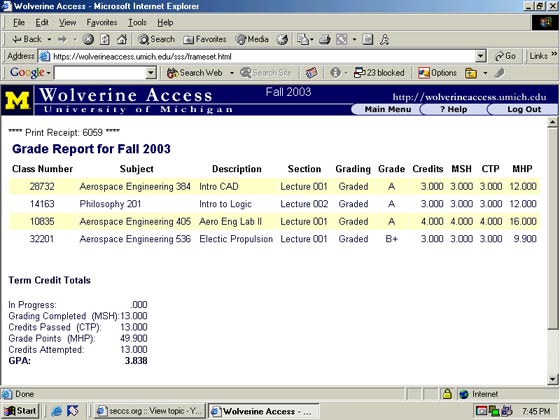Open Google toolbar Options

[438, 73]
